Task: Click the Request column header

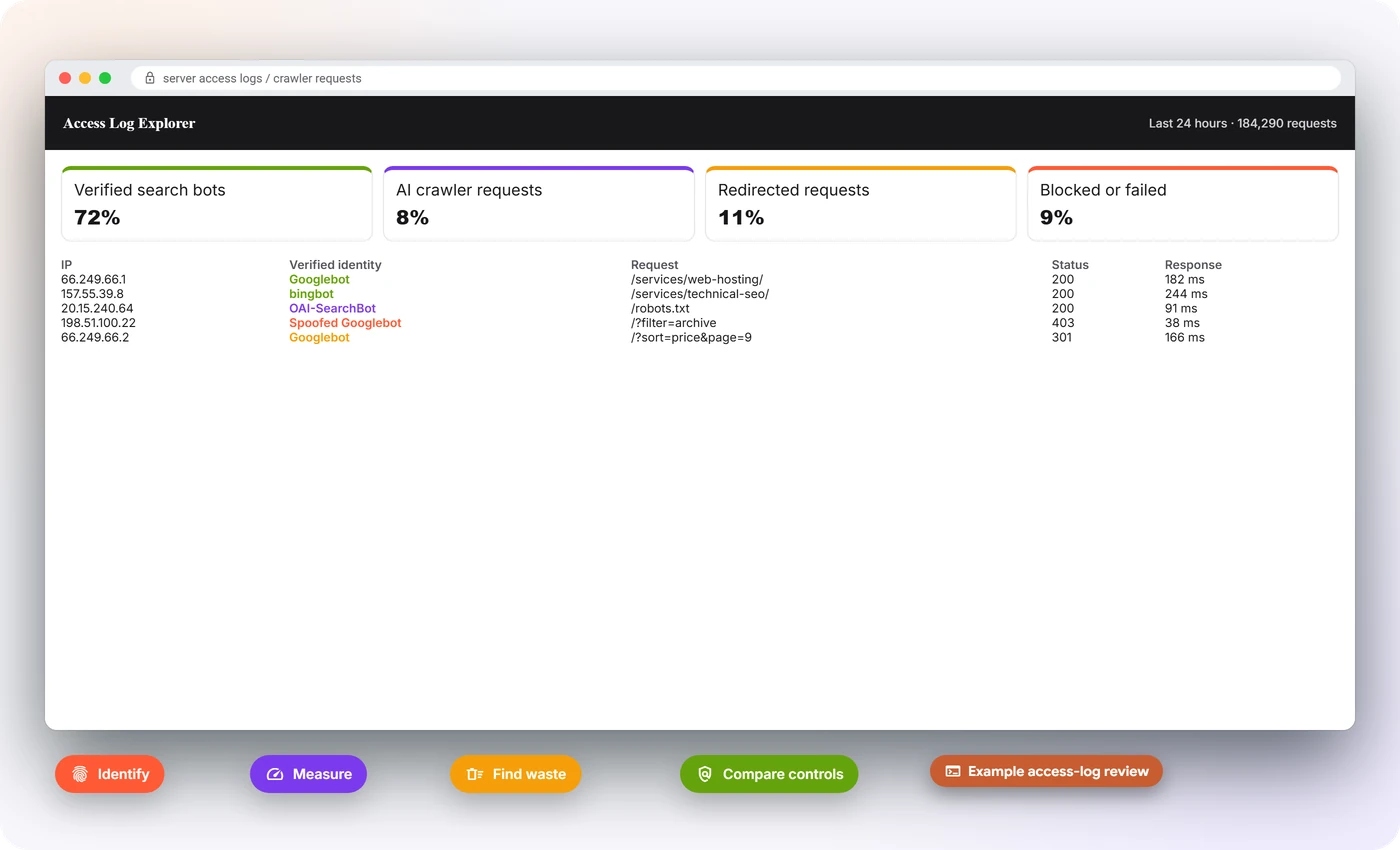Action: point(655,265)
